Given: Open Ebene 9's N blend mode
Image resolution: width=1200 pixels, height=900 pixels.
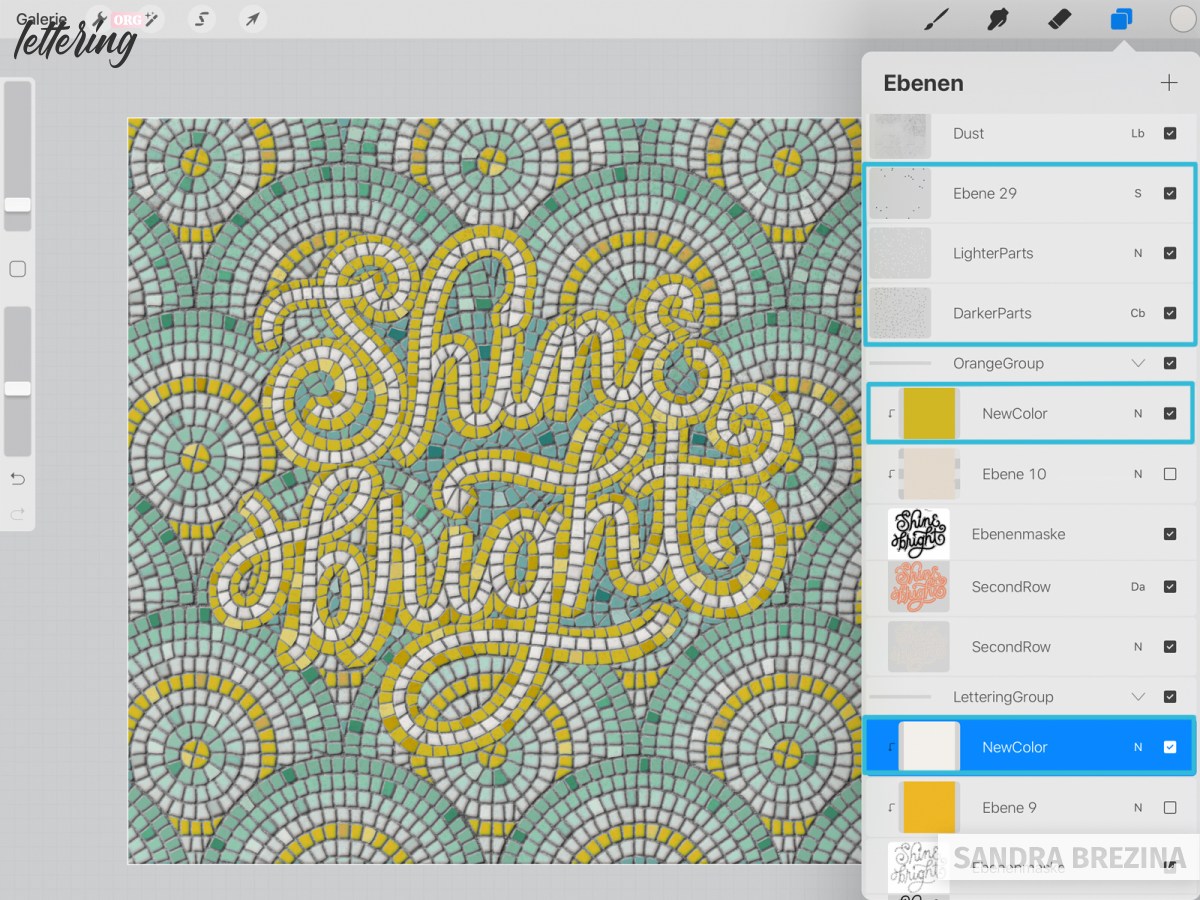Looking at the screenshot, I should [x=1138, y=808].
